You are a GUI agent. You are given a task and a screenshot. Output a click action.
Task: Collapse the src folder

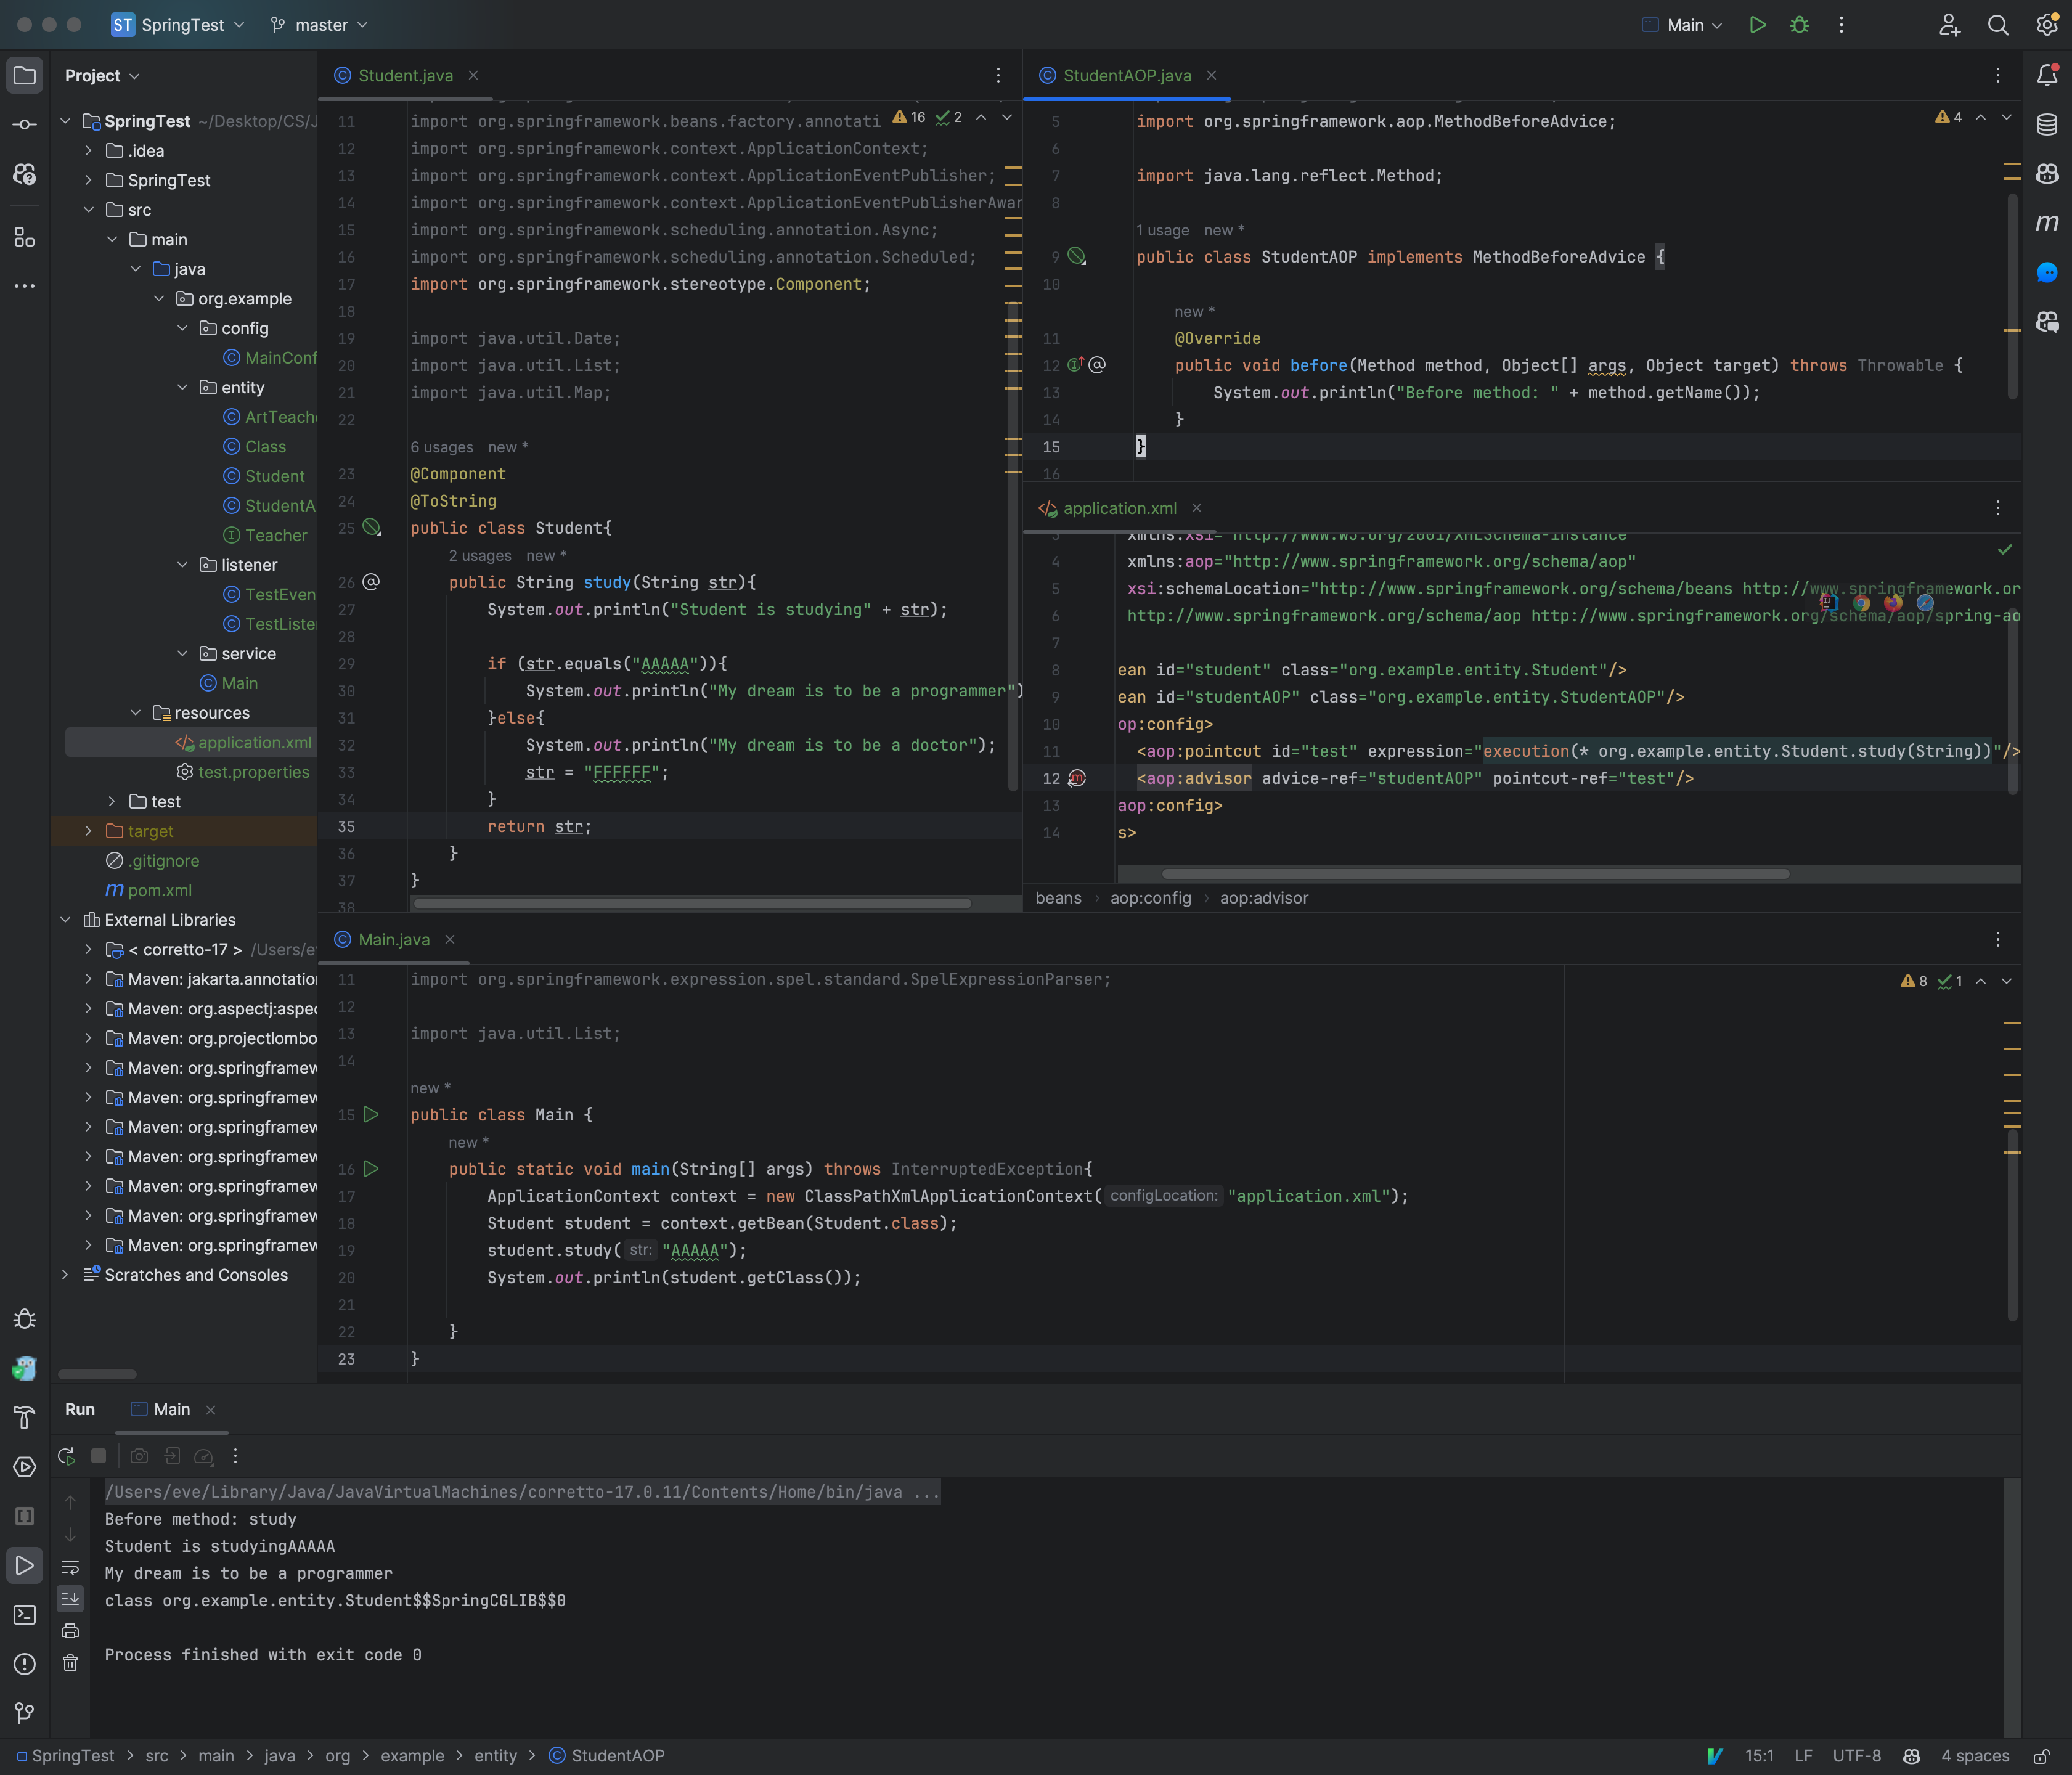[88, 210]
